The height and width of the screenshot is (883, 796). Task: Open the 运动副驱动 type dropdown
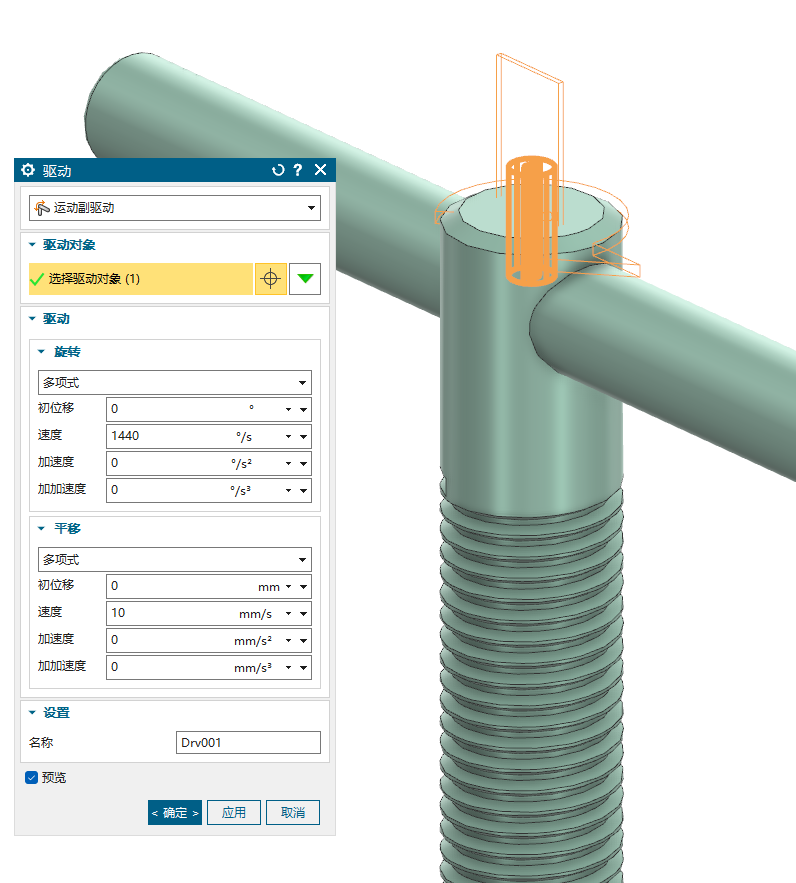click(175, 208)
